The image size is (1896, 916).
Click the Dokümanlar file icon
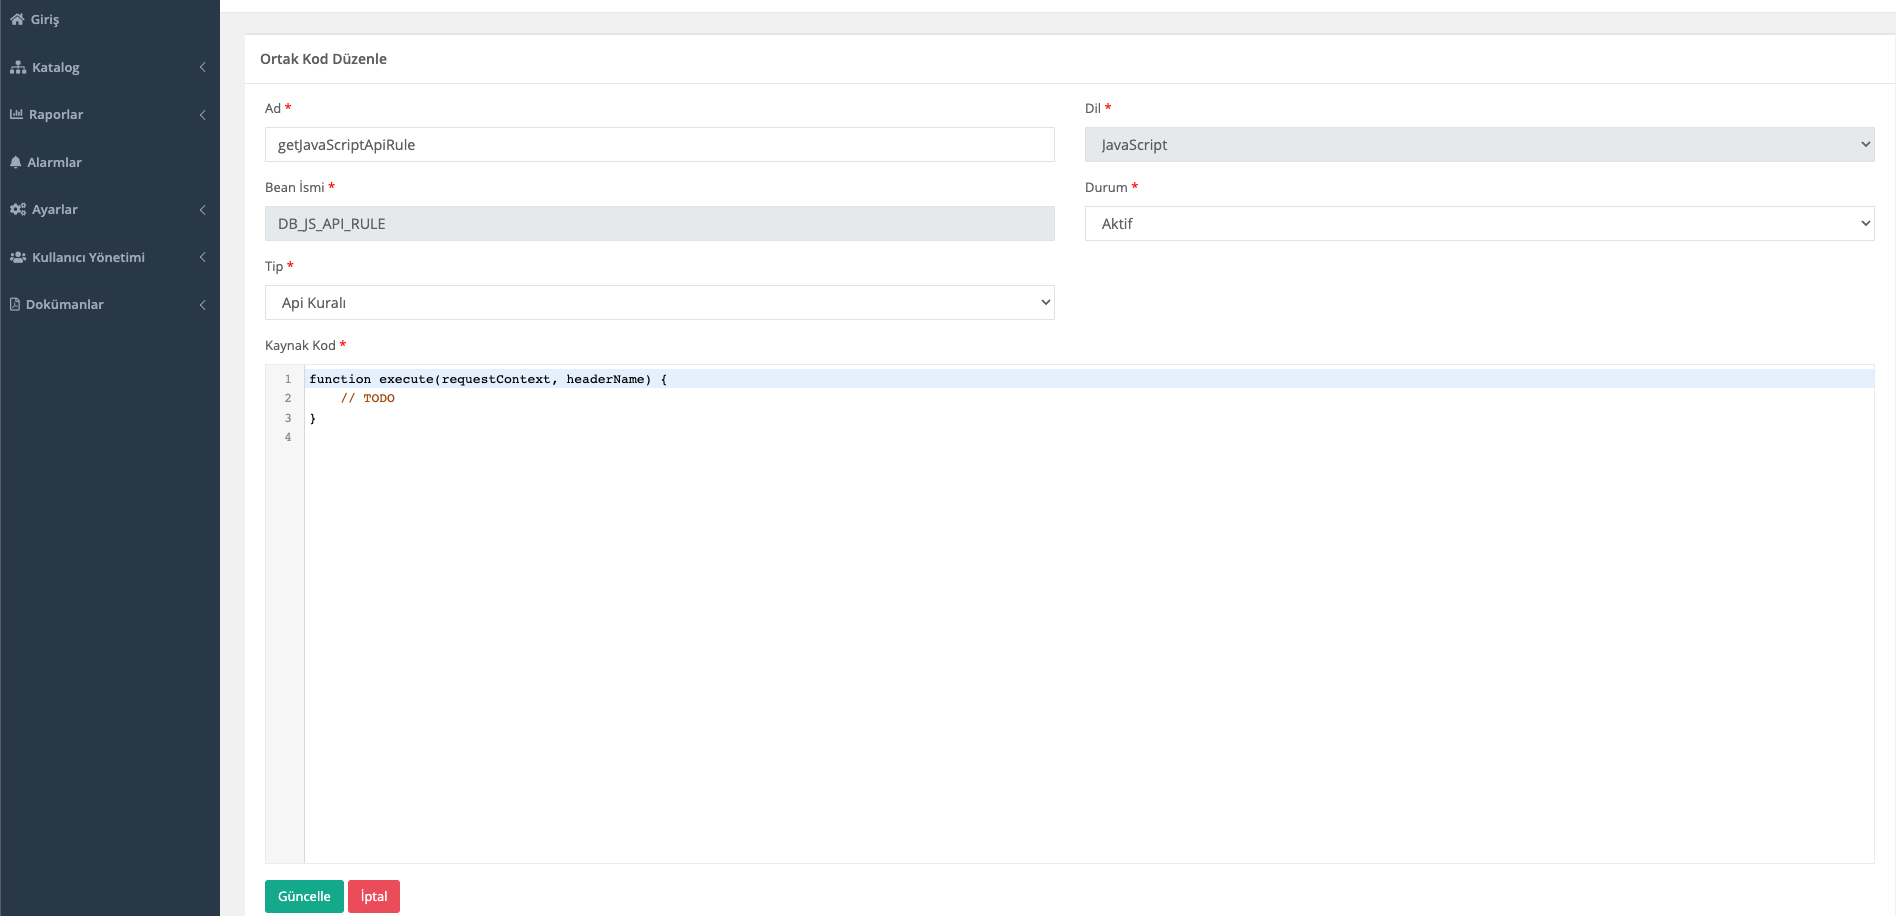click(x=15, y=304)
